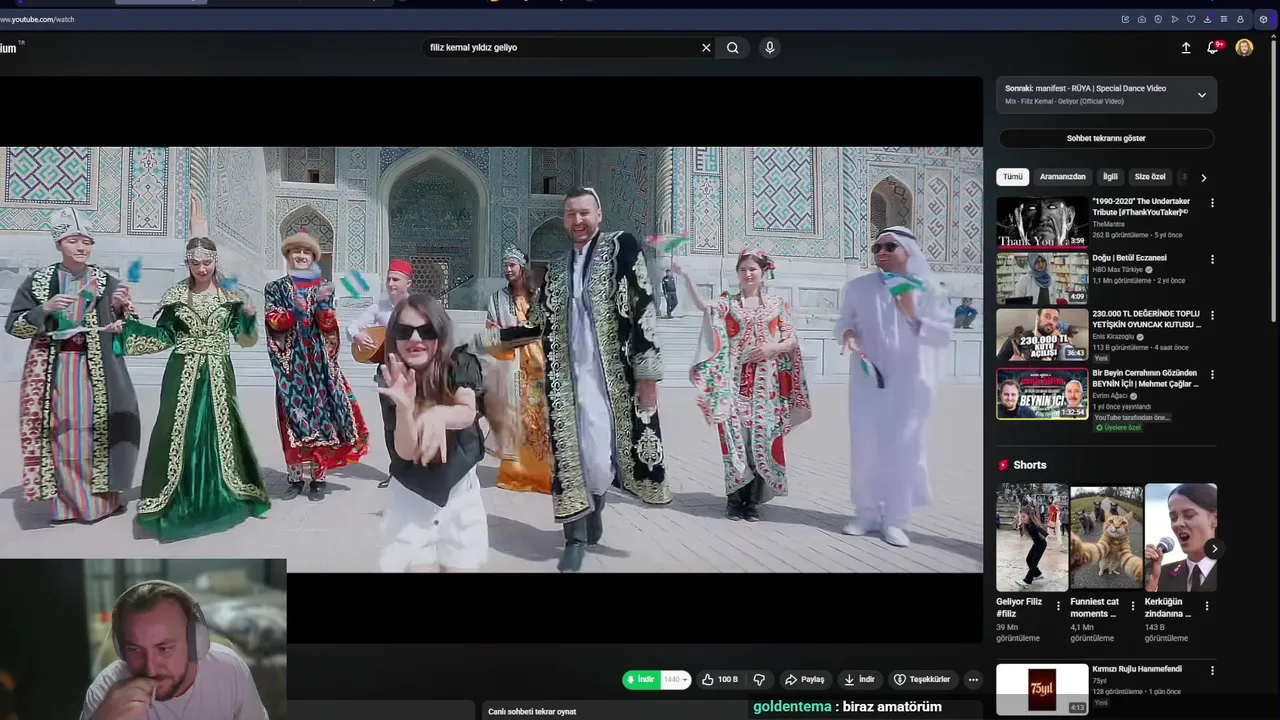This screenshot has height=720, width=1280.
Task: Open options for Funniest cat moments short
Action: coord(1132,605)
